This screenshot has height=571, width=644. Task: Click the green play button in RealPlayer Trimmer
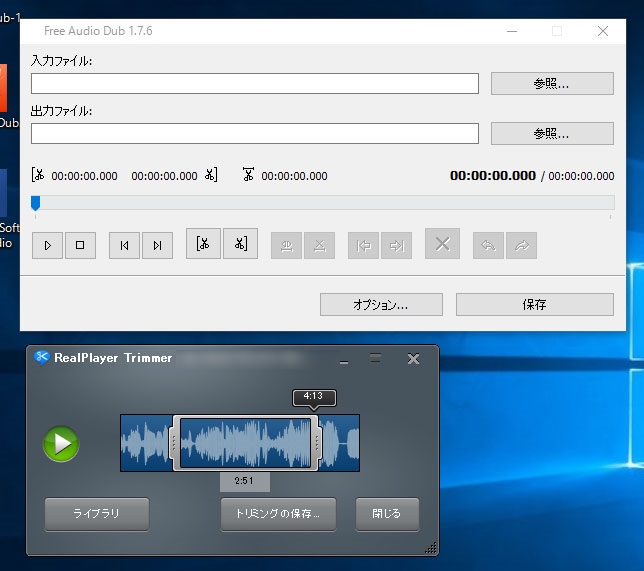[x=61, y=444]
